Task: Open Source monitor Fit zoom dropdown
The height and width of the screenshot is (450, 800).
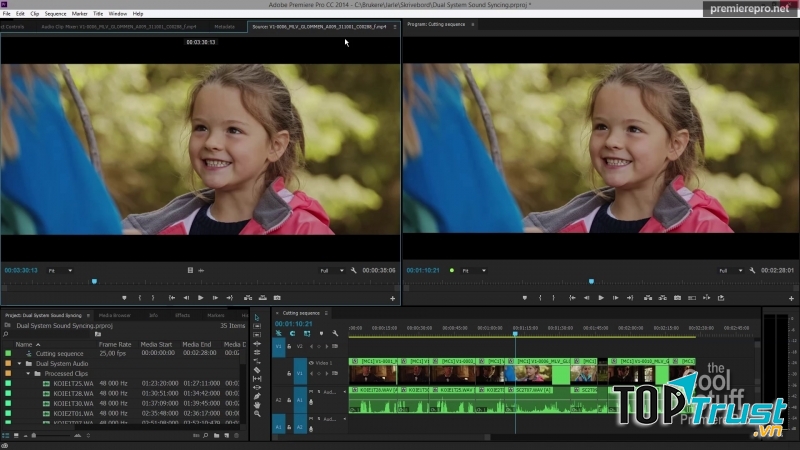Action: pyautogui.click(x=60, y=270)
